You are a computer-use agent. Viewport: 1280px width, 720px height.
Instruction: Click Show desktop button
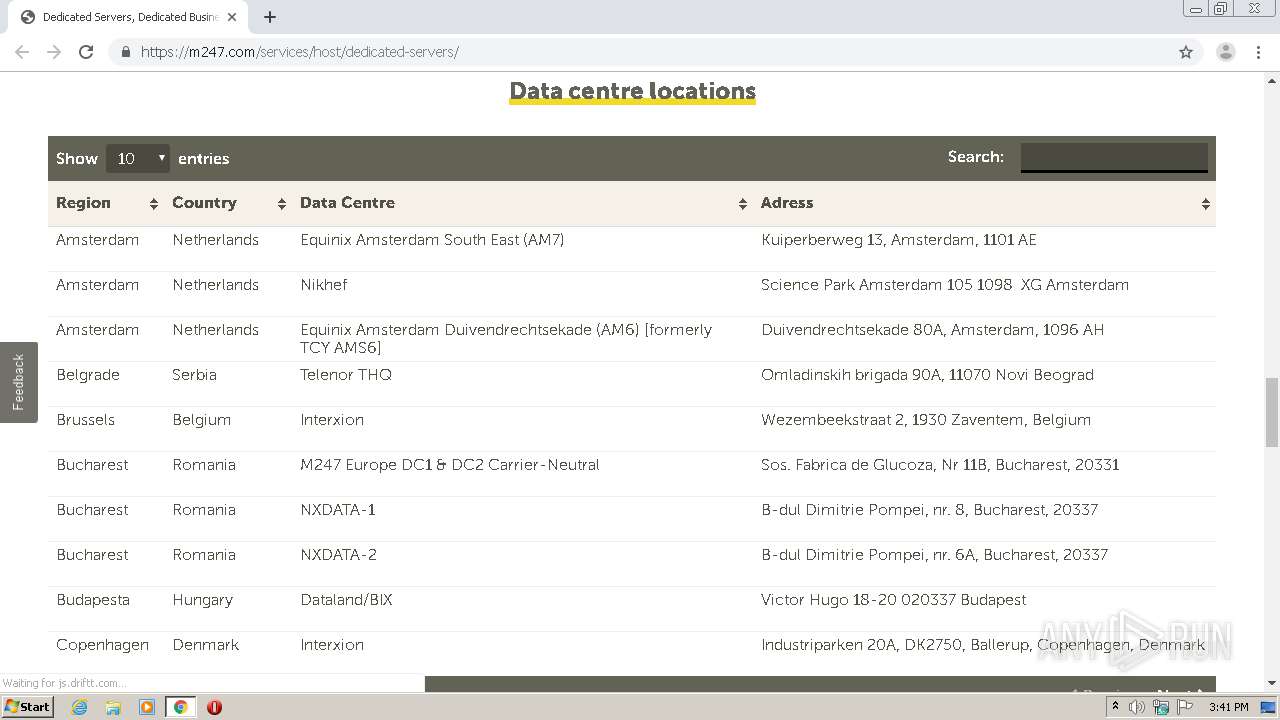[1268, 707]
